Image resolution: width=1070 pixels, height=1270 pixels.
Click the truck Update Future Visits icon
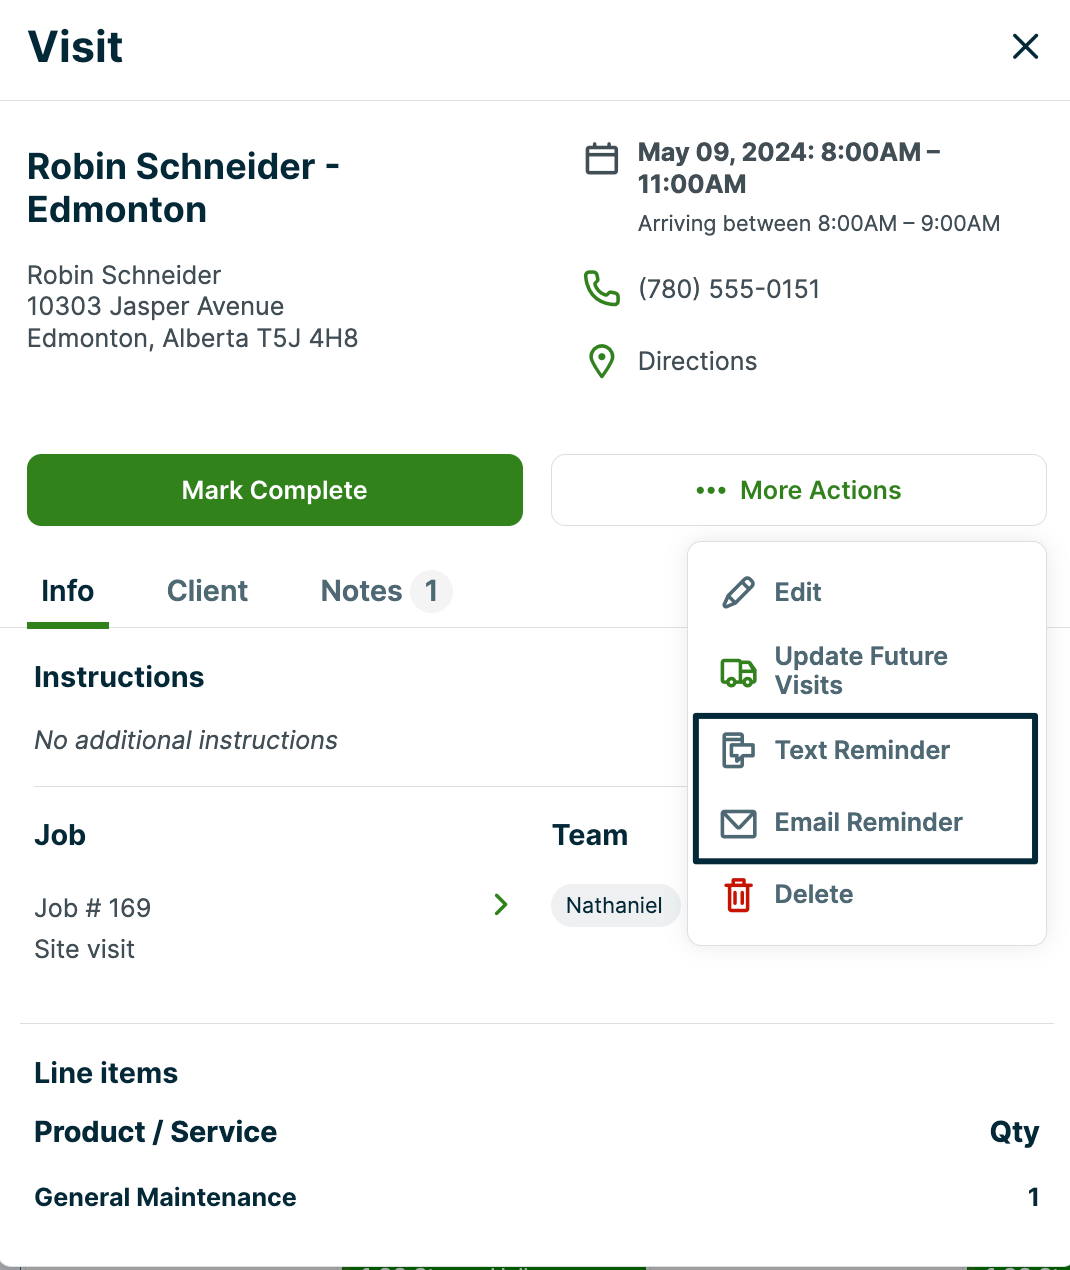(x=738, y=671)
